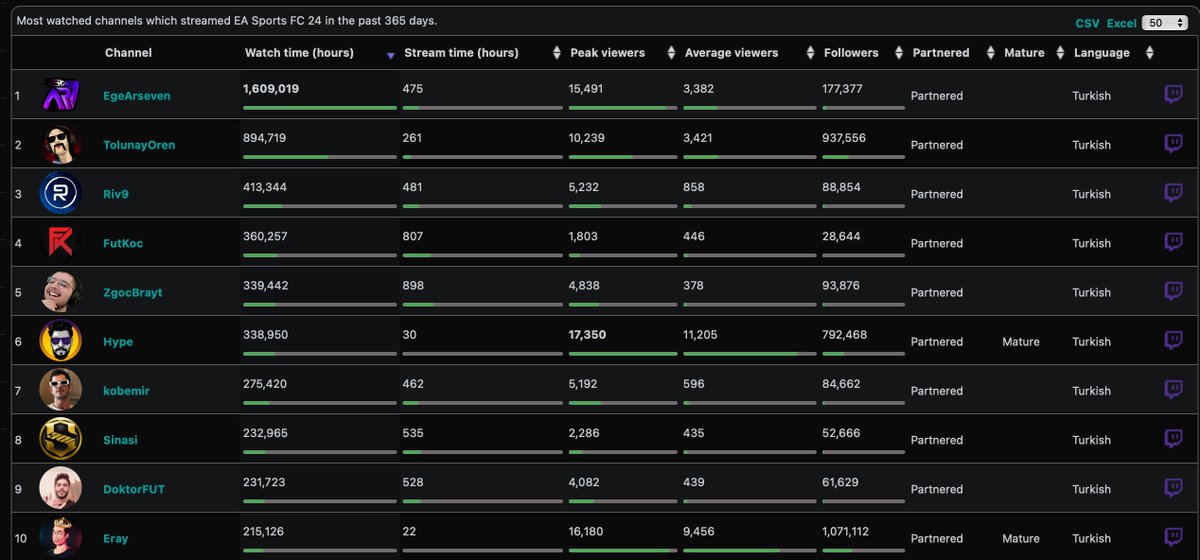Click Sinasi's avatar image
Viewport: 1200px width, 560px height.
coord(60,439)
